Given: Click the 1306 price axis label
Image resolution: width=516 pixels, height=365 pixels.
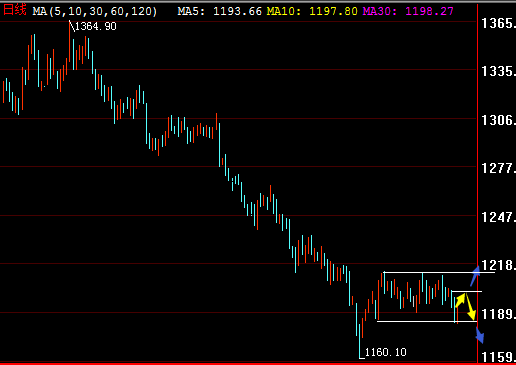Looking at the screenshot, I should tap(498, 120).
